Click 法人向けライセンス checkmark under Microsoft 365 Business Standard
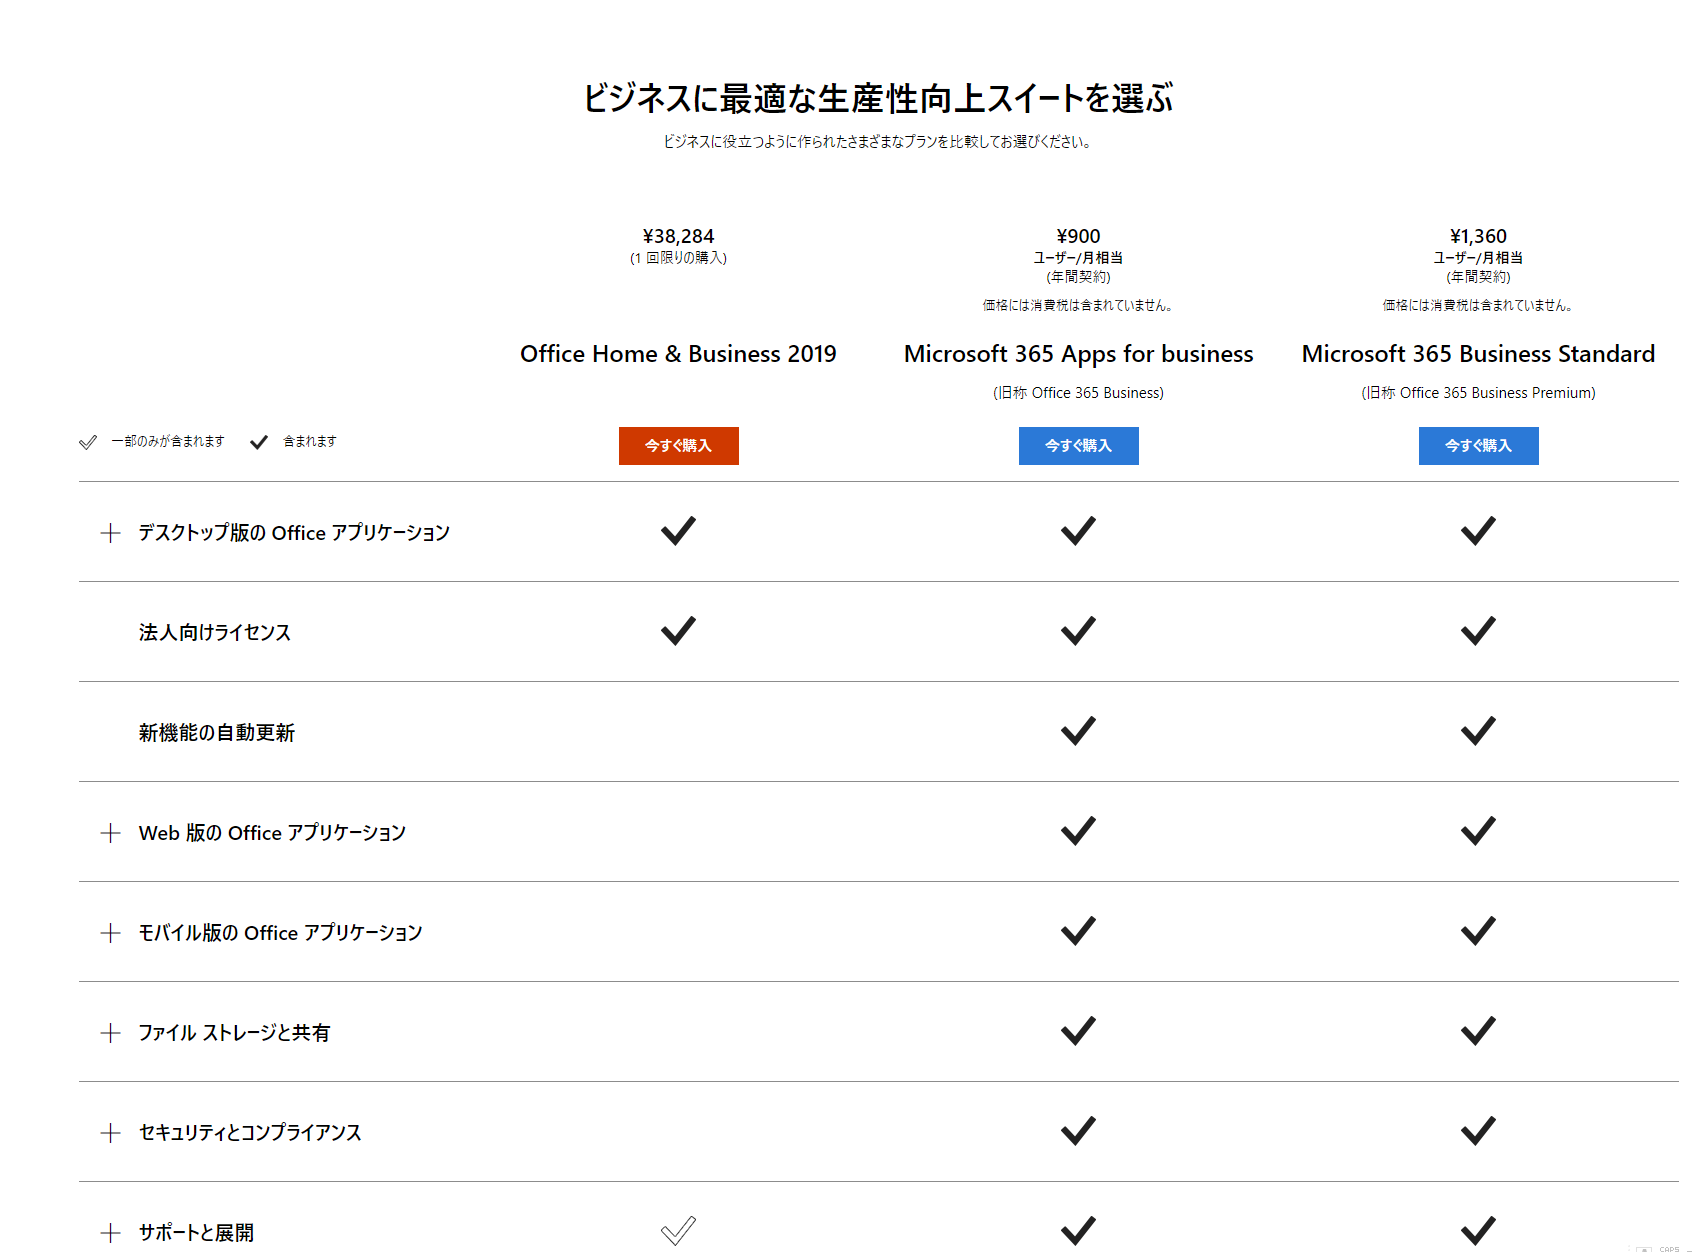 1478,631
